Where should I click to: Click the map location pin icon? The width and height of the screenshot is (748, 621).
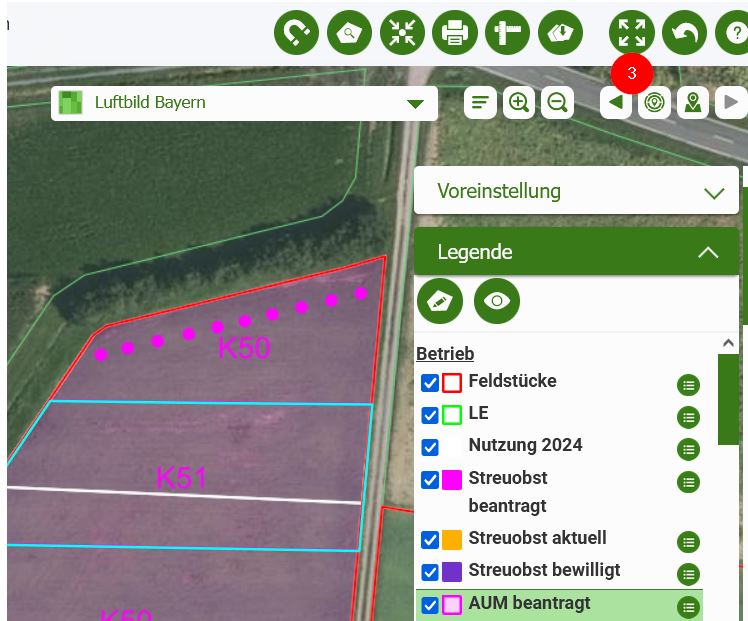click(693, 102)
